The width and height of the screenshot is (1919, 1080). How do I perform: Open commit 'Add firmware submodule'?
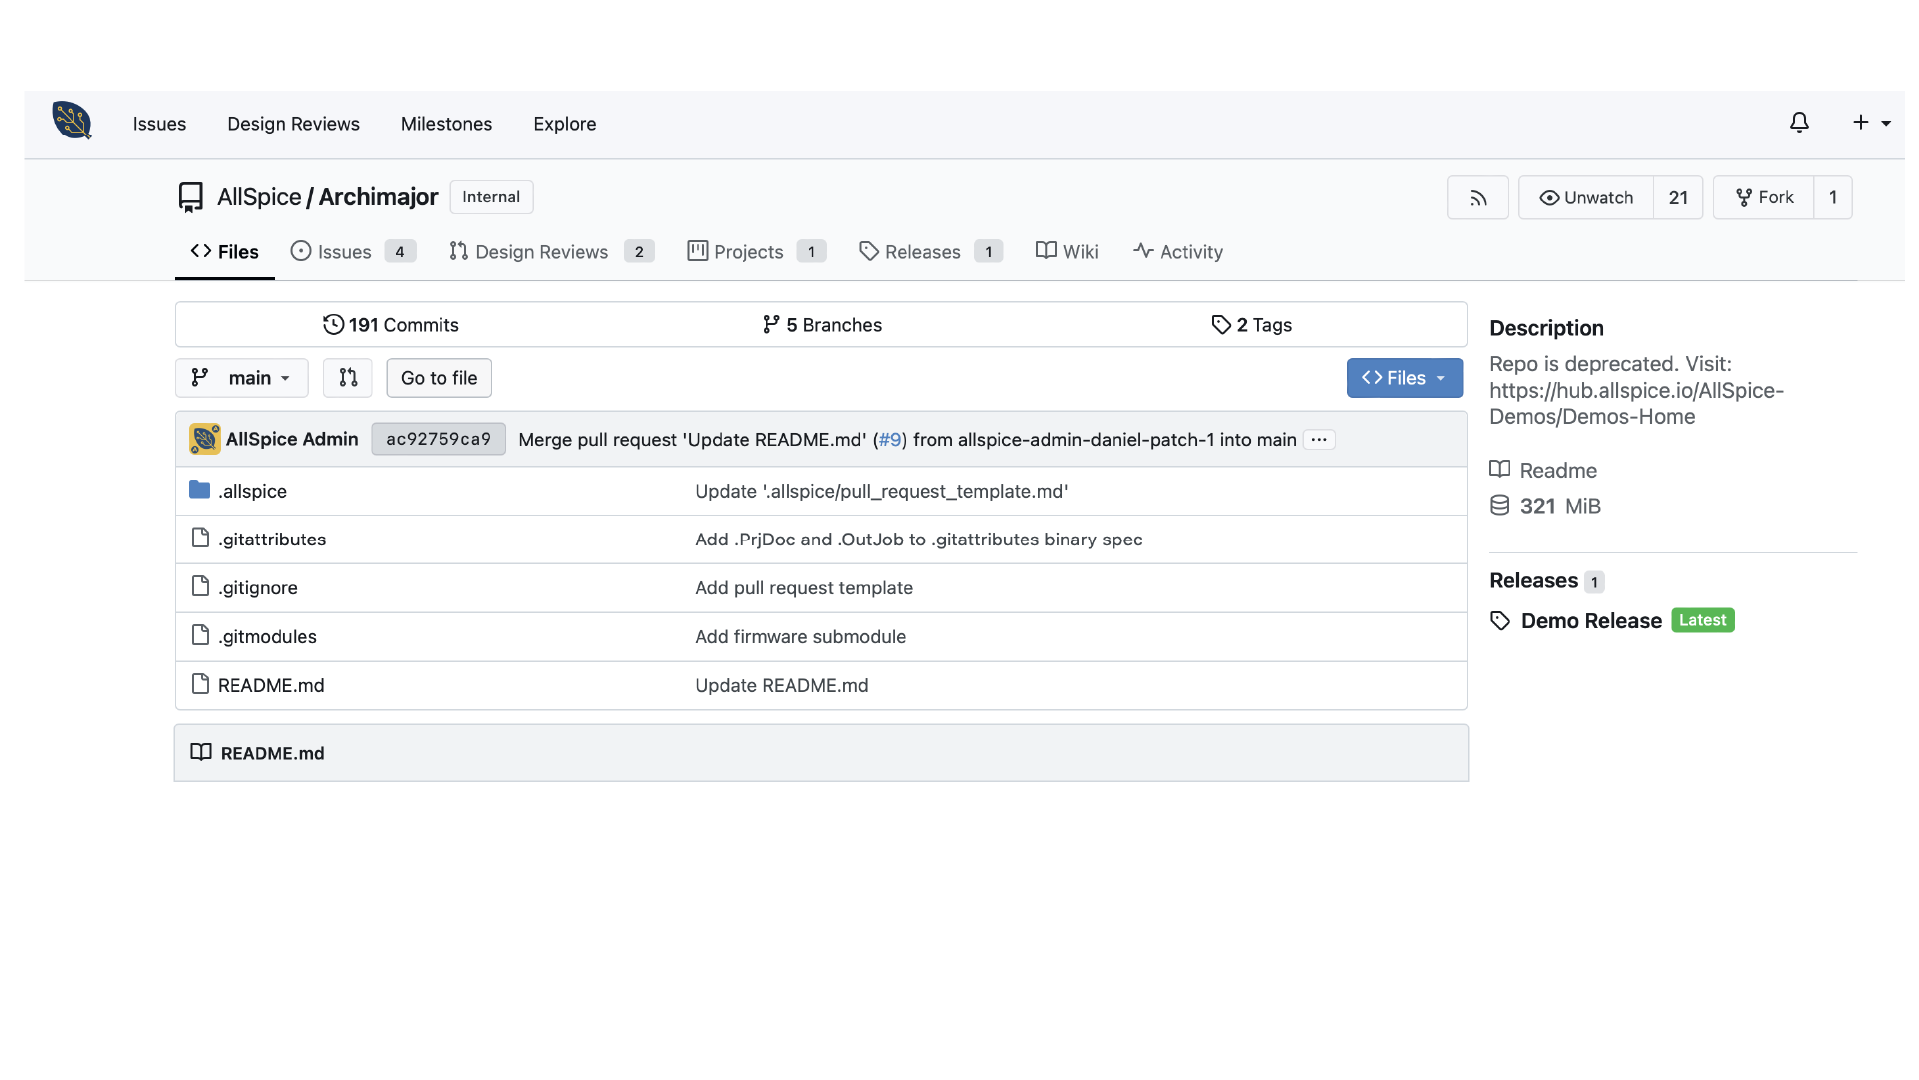tap(800, 637)
